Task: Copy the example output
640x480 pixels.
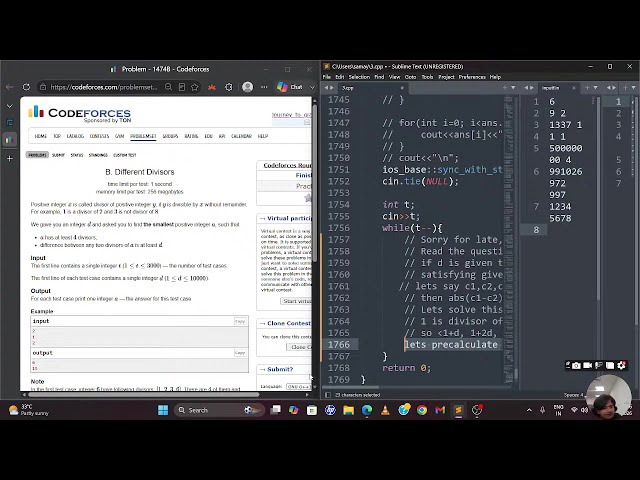Action: [x=240, y=353]
